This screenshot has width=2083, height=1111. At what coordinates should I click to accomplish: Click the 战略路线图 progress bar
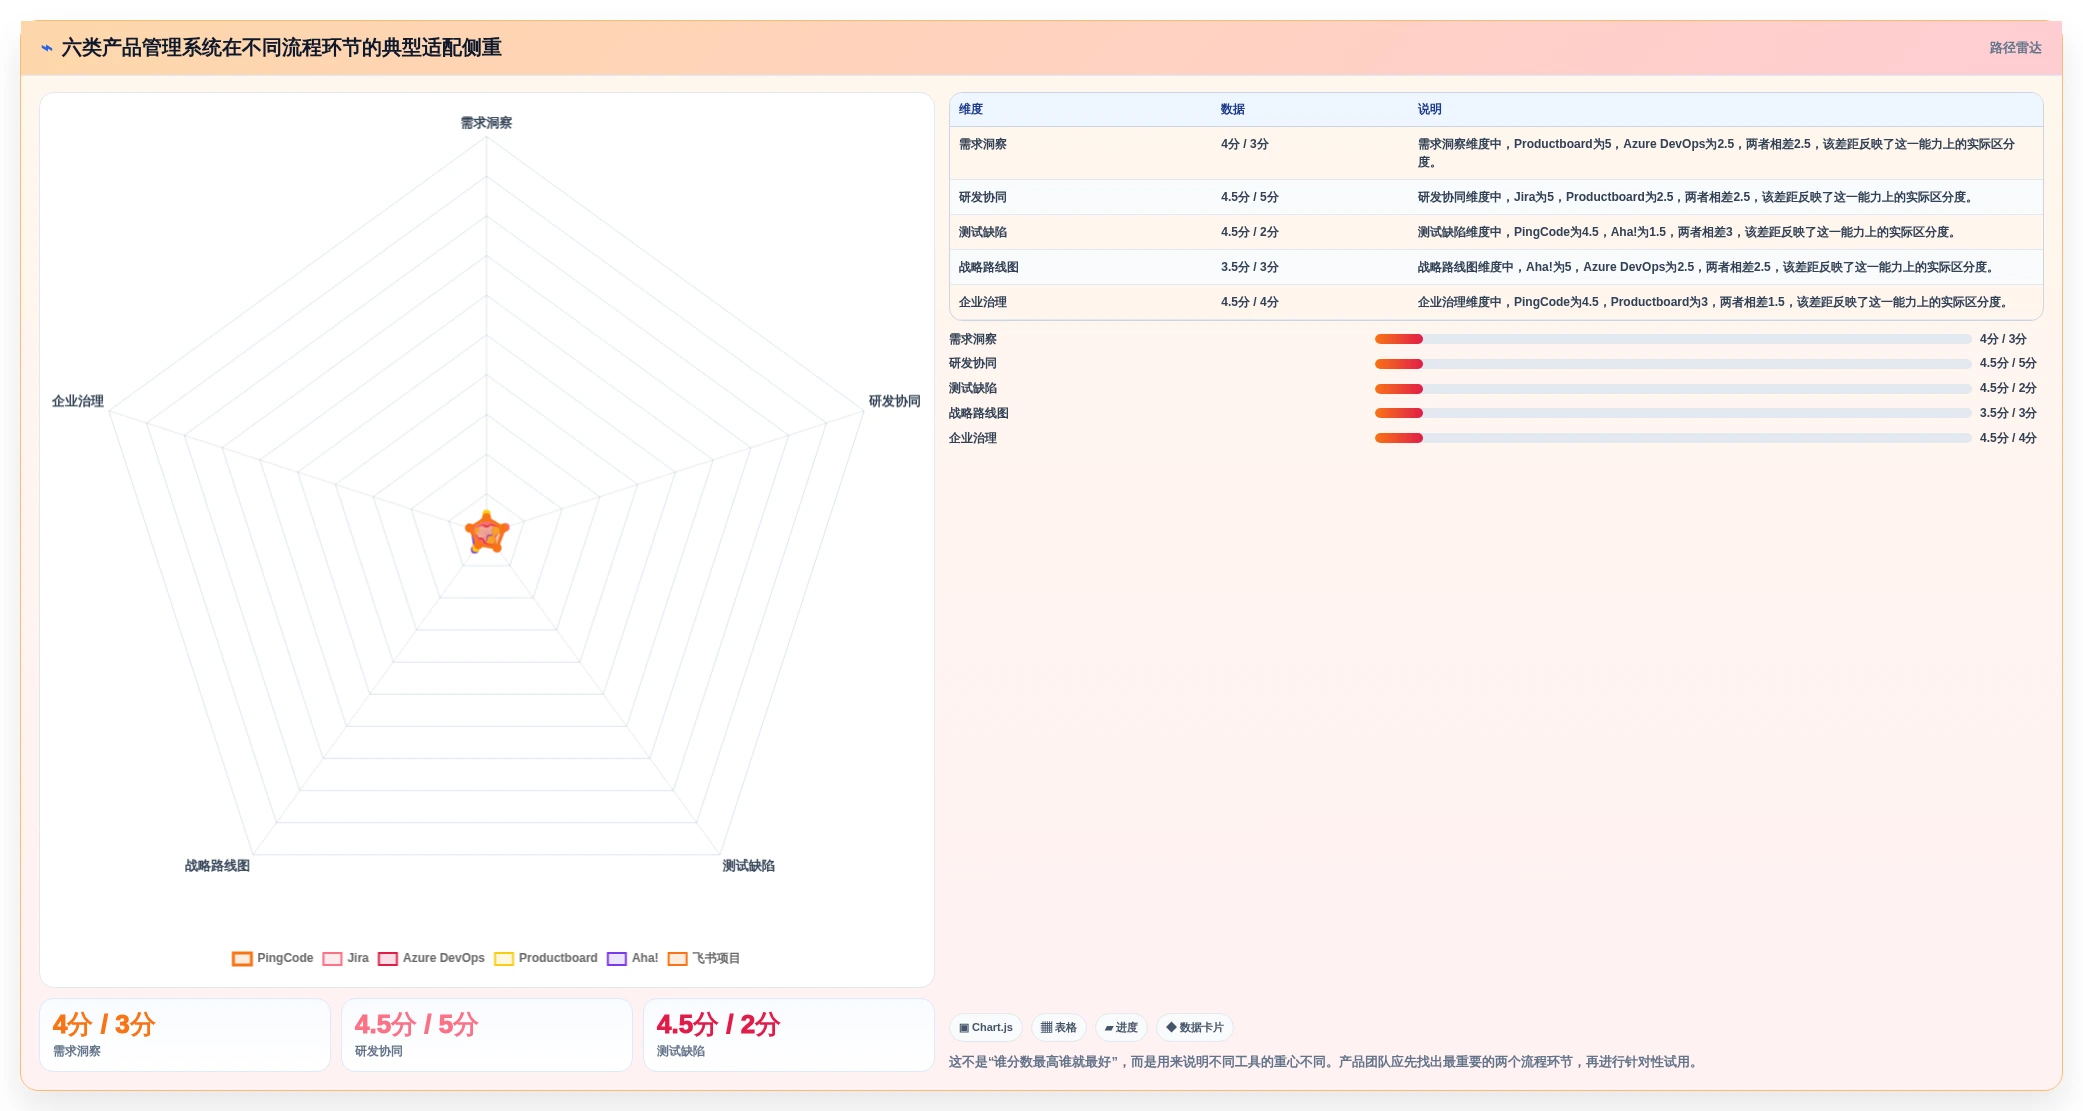click(x=1673, y=413)
